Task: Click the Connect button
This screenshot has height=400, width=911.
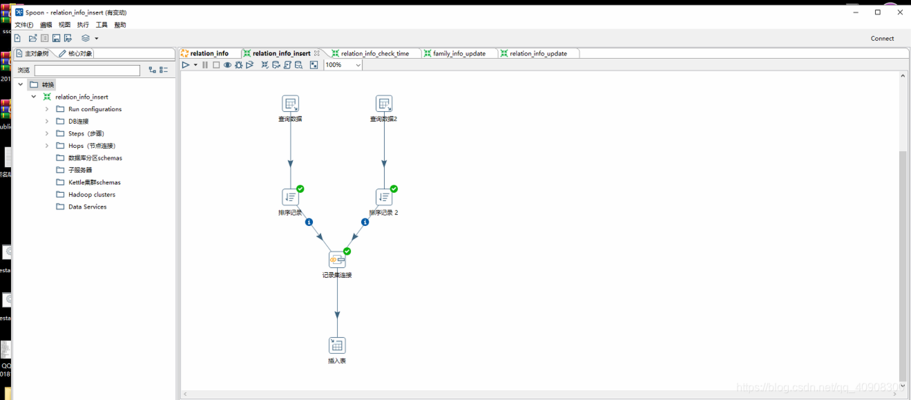Action: (x=882, y=38)
